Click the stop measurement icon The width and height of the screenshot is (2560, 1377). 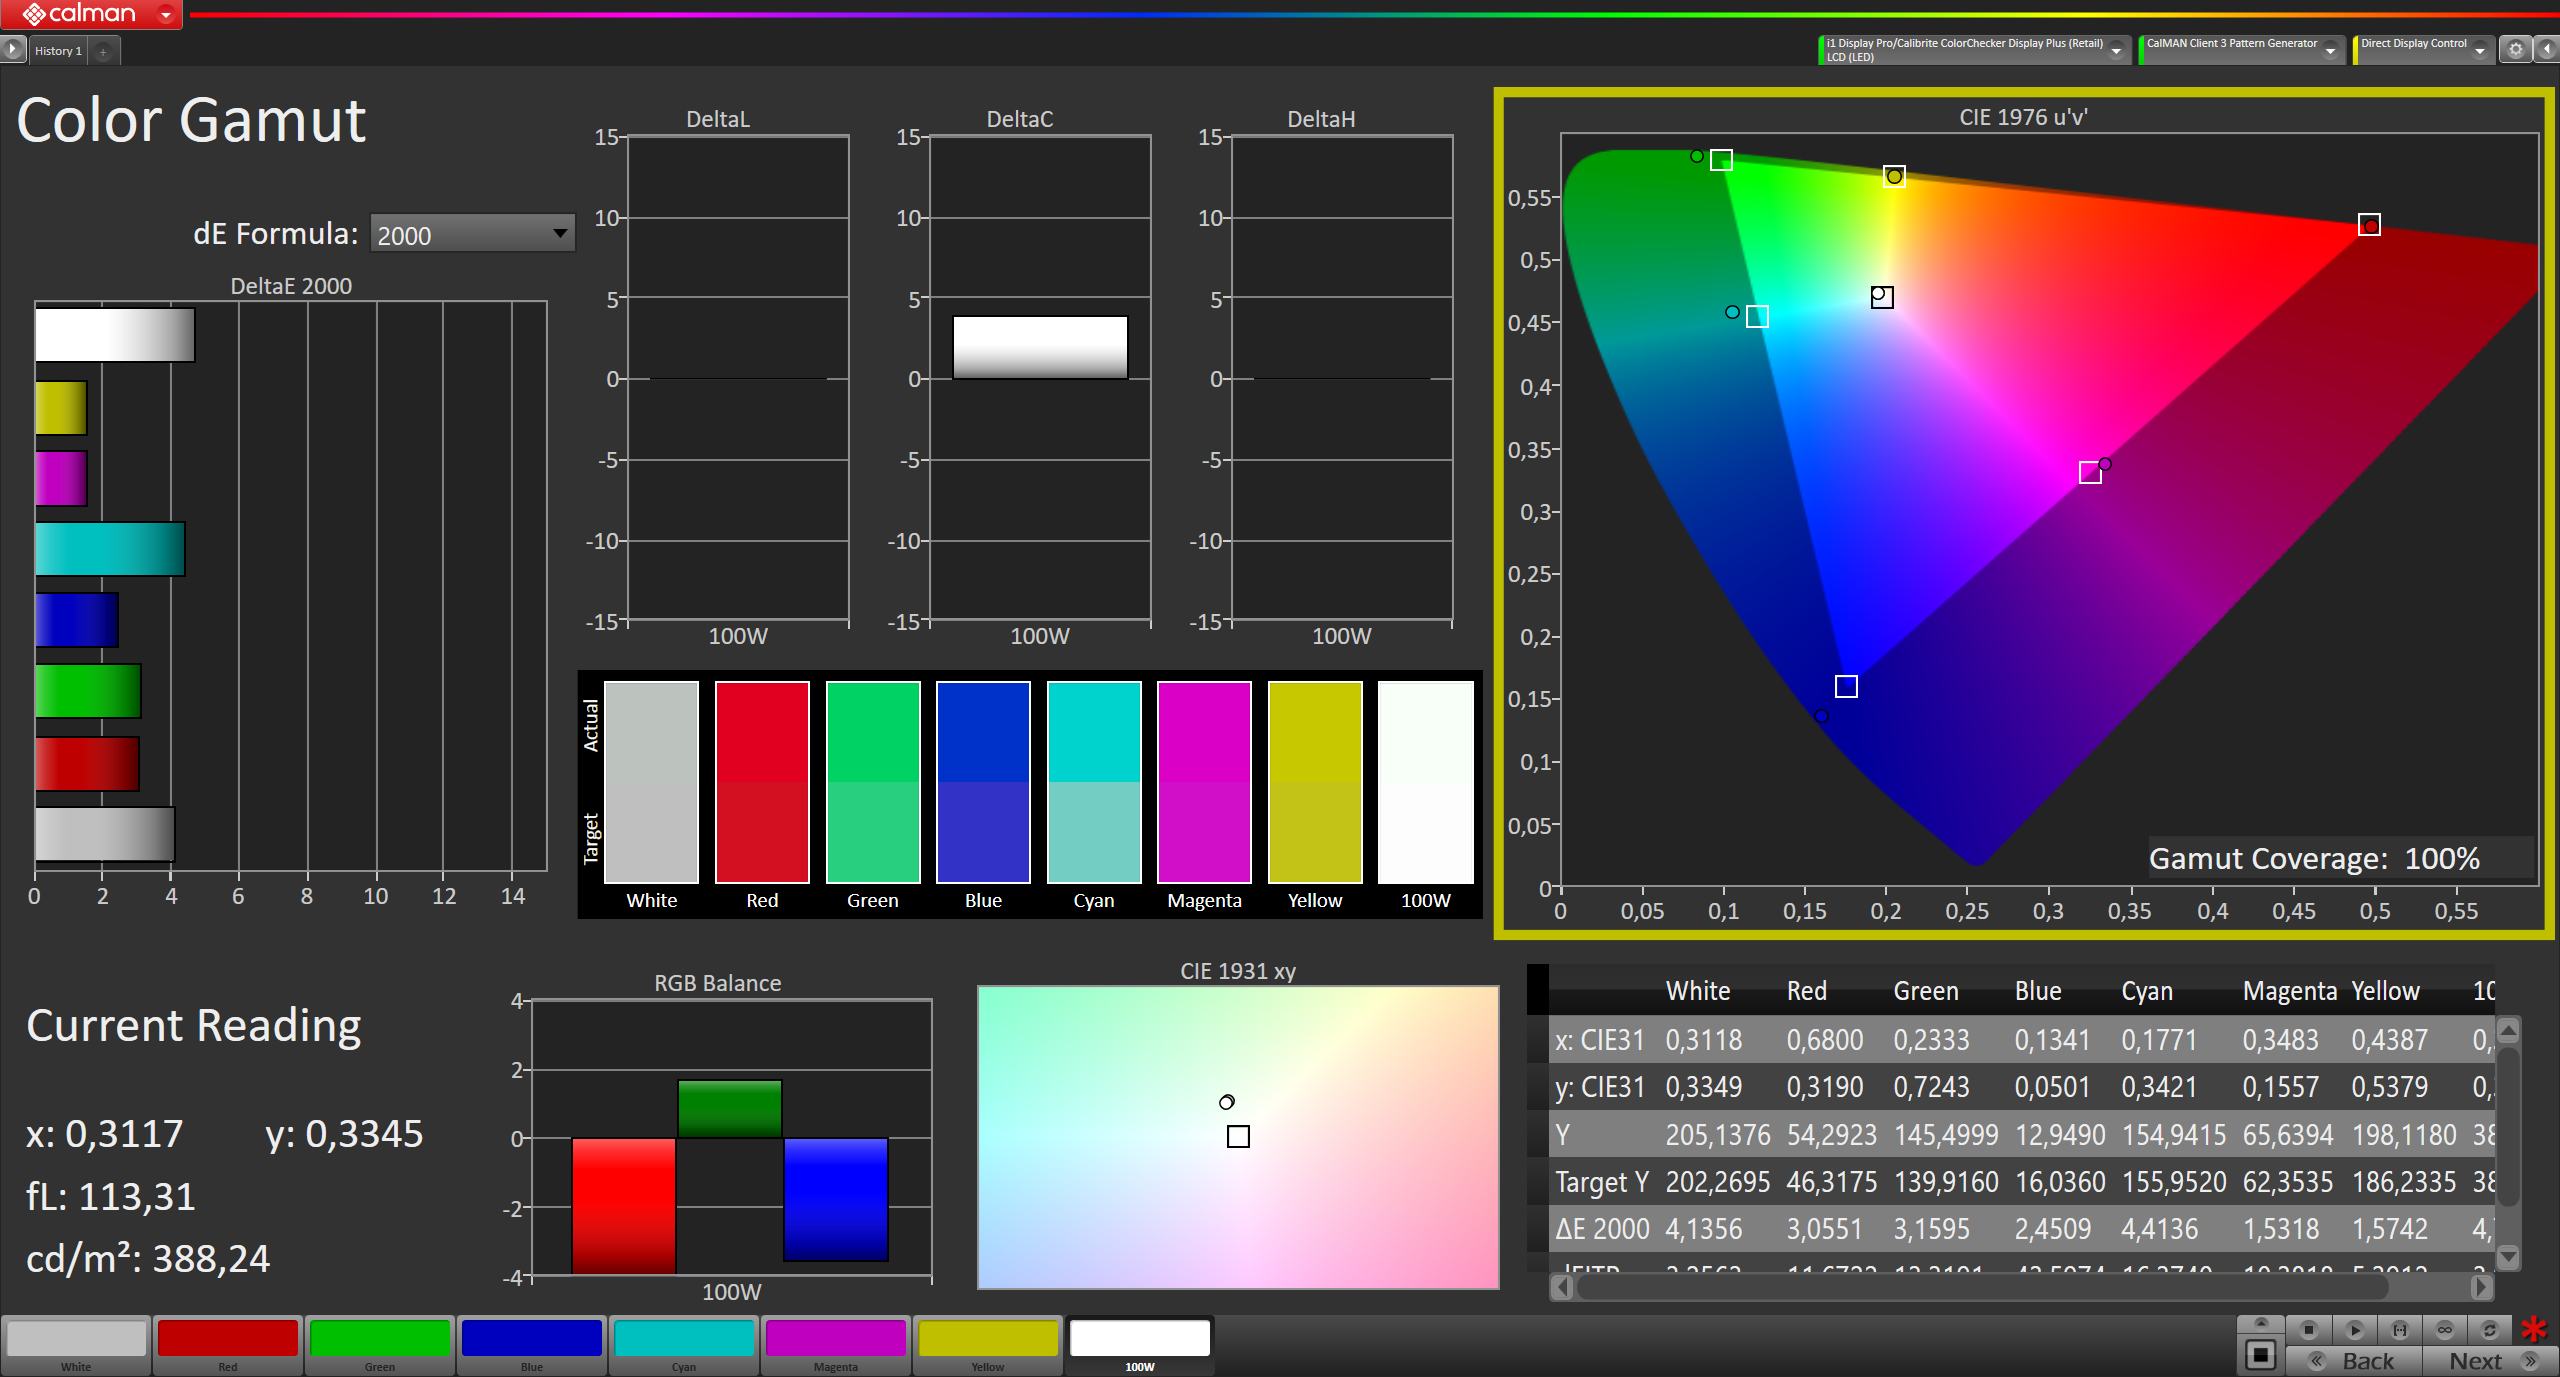[x=2309, y=1329]
